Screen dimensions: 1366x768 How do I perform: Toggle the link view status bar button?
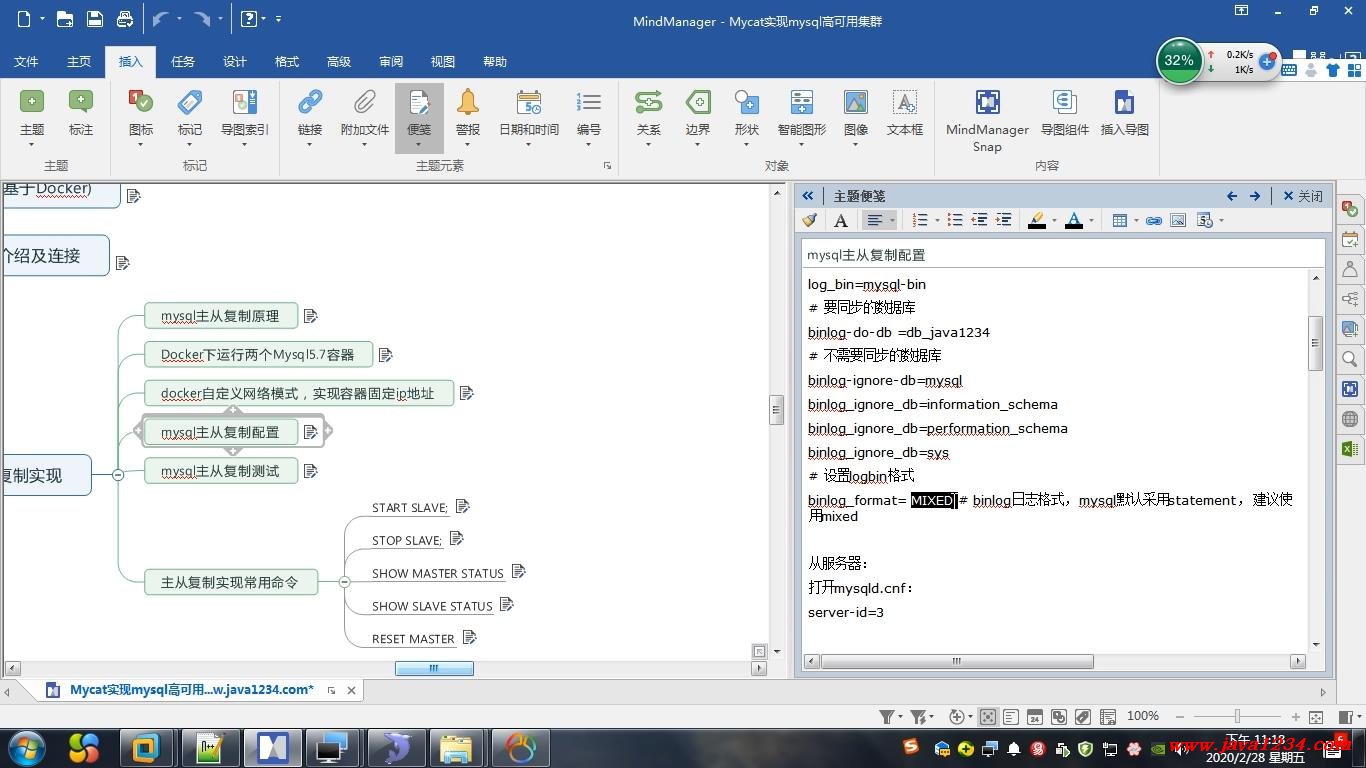click(x=1059, y=717)
